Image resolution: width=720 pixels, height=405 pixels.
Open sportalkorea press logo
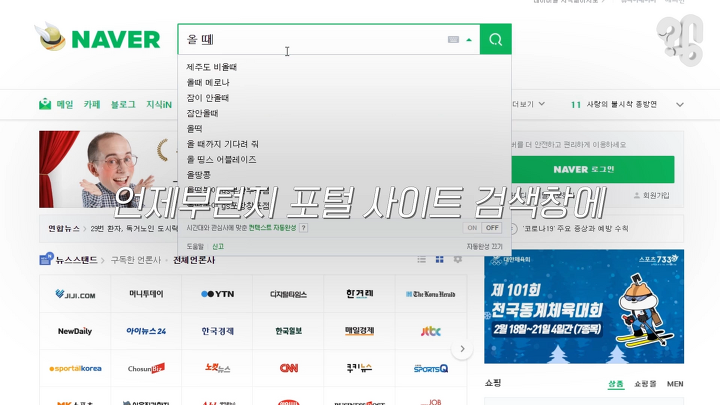pos(75,368)
